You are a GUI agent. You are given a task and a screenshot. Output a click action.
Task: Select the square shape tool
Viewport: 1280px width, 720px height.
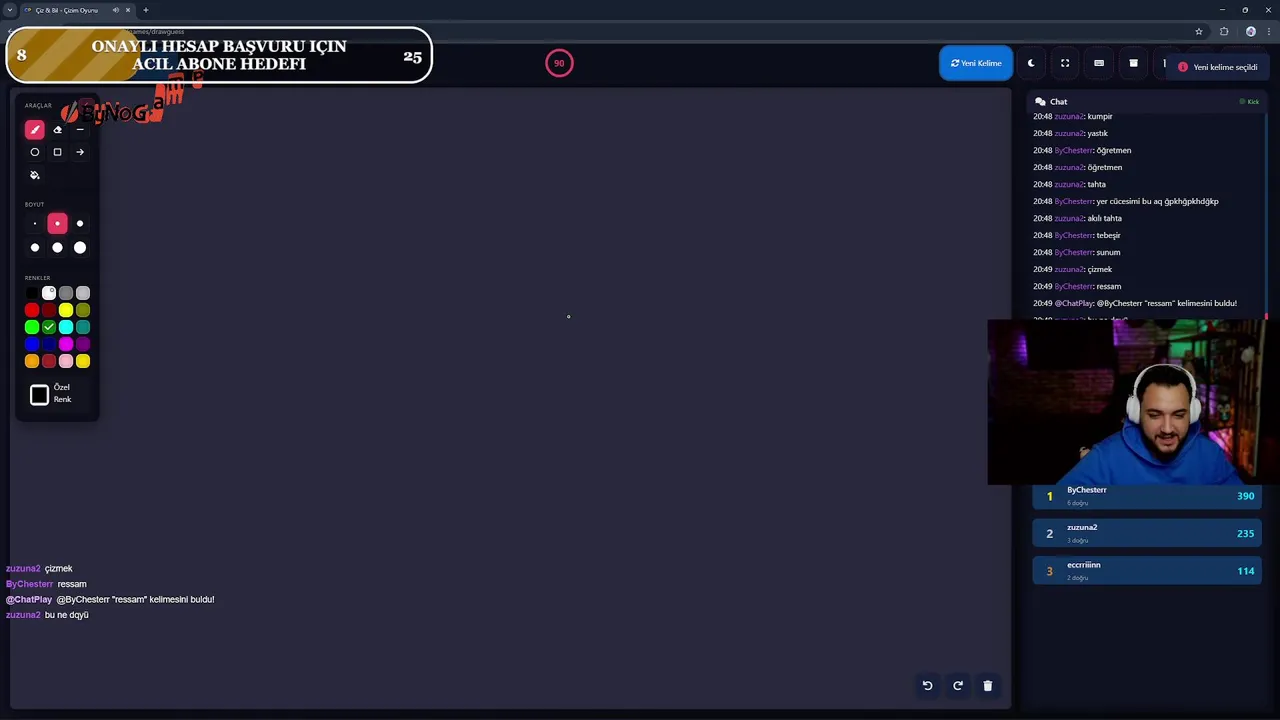tap(57, 152)
